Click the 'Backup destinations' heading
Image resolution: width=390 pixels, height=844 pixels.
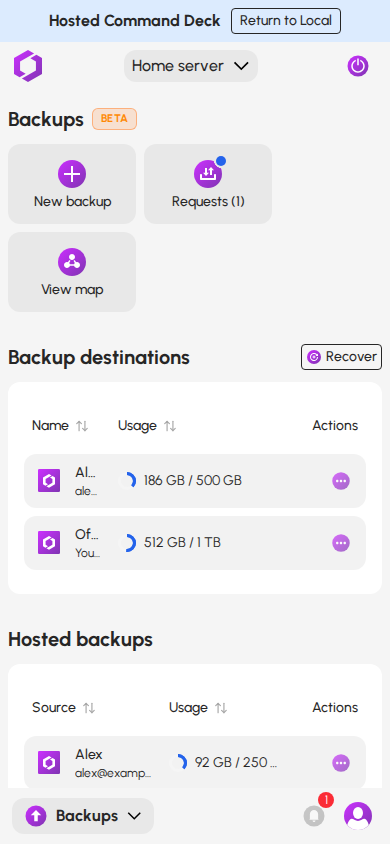click(99, 357)
